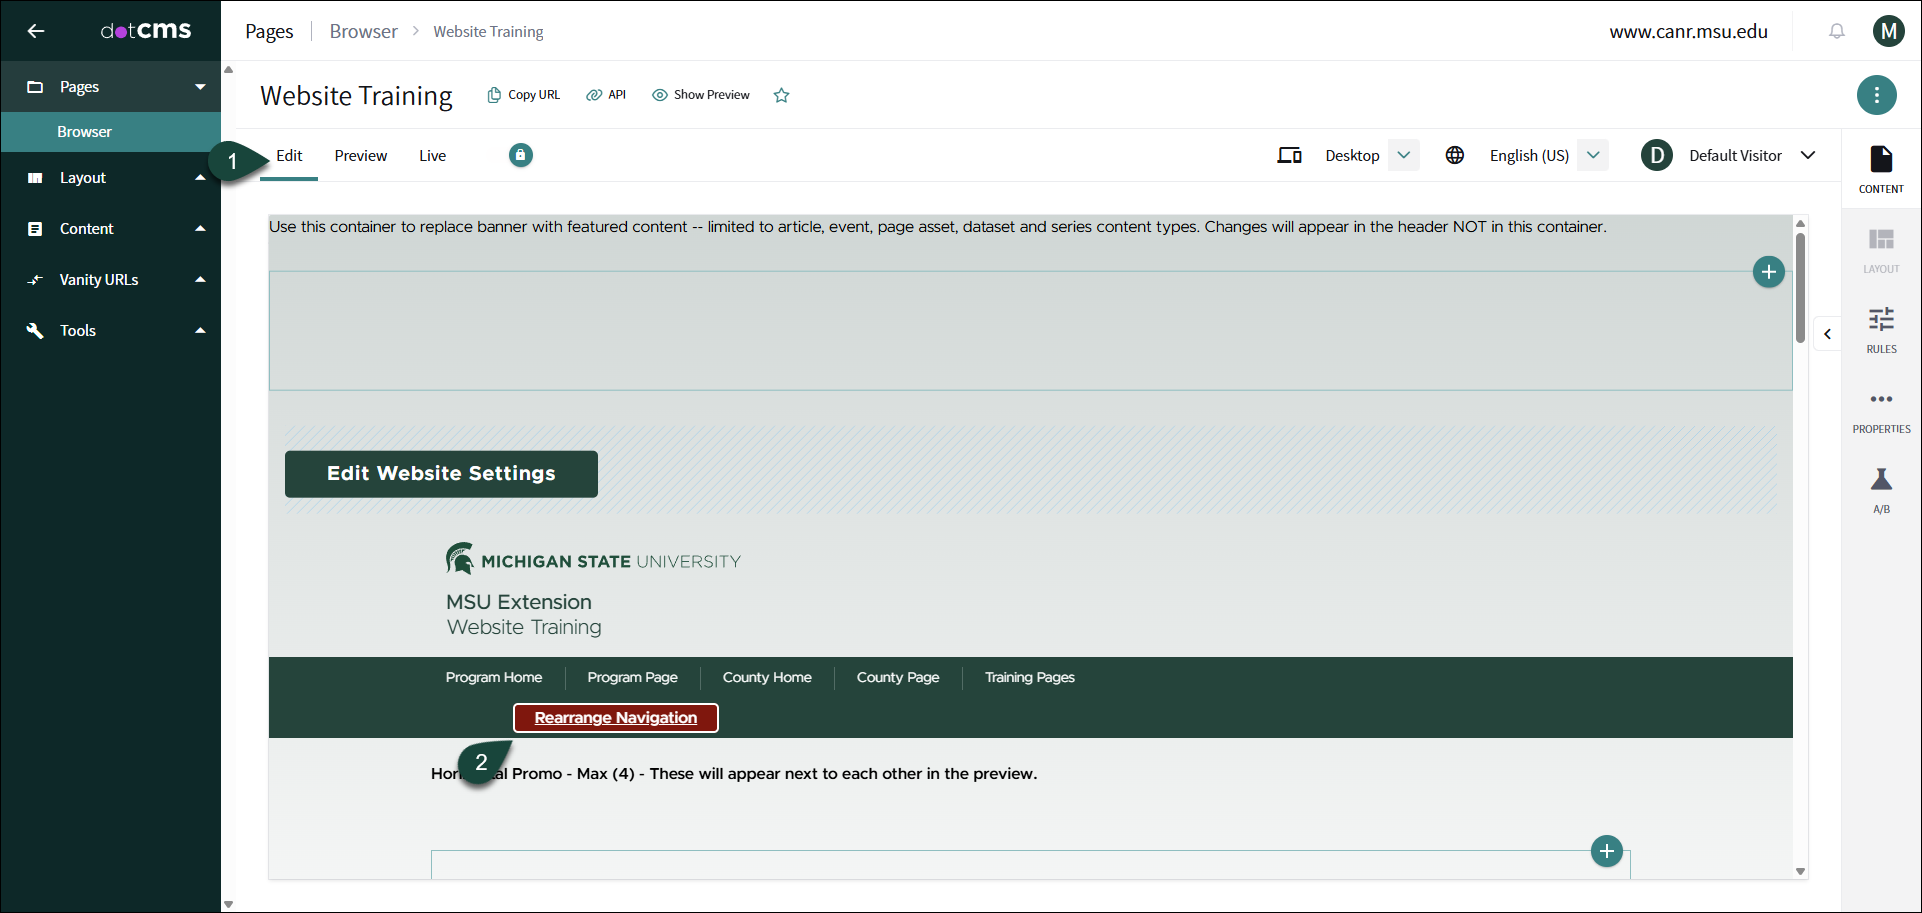Switch to the Live tab
Screen dimensions: 1922x913
click(432, 156)
